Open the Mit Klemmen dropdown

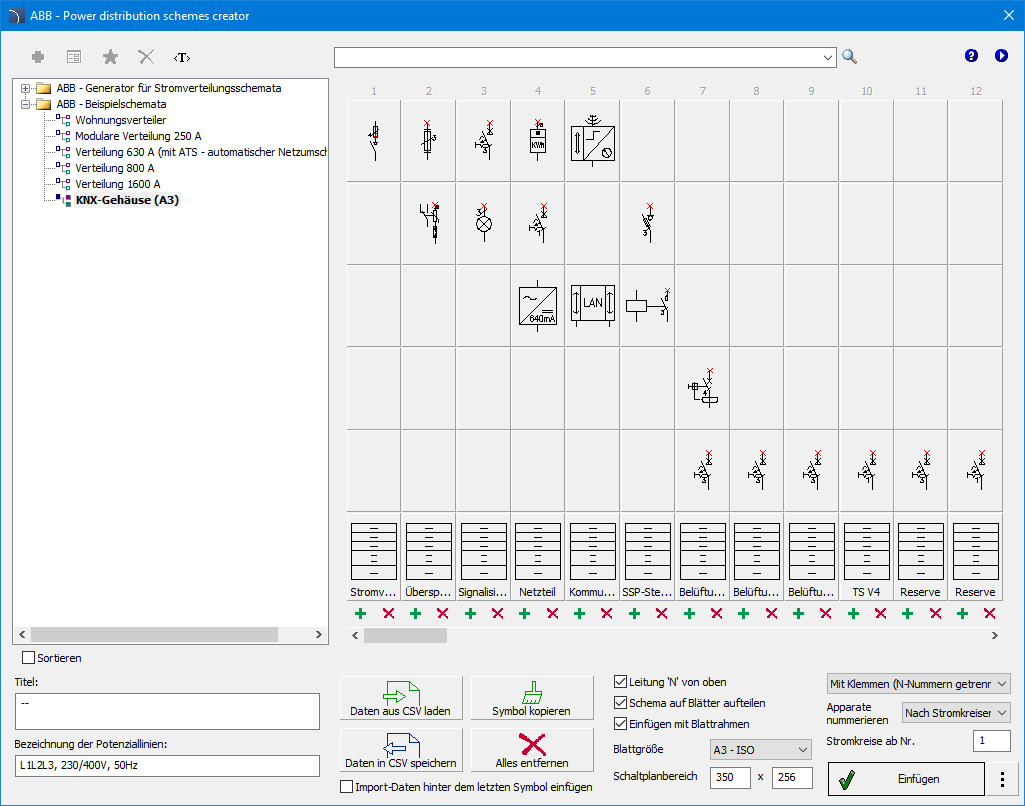(x=919, y=684)
